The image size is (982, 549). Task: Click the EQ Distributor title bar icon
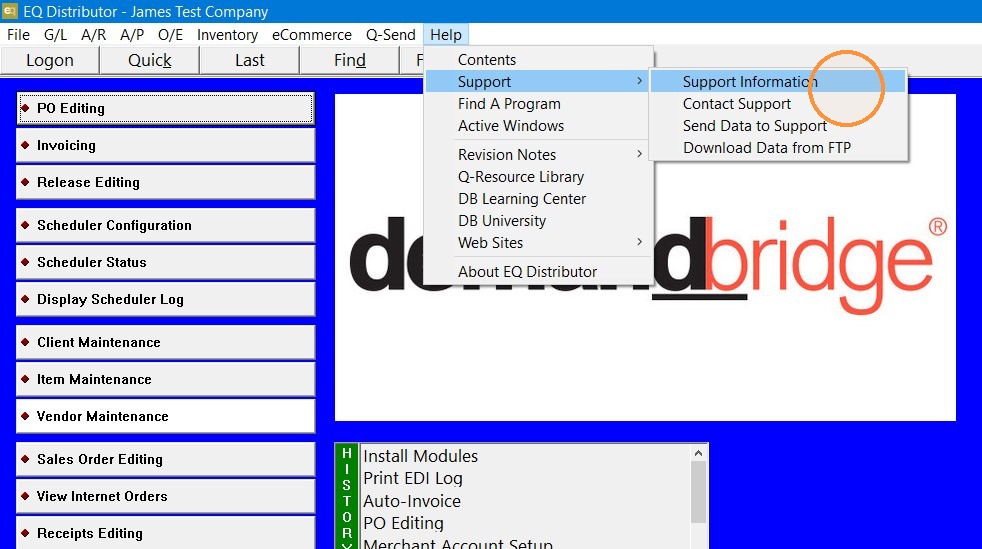point(9,11)
